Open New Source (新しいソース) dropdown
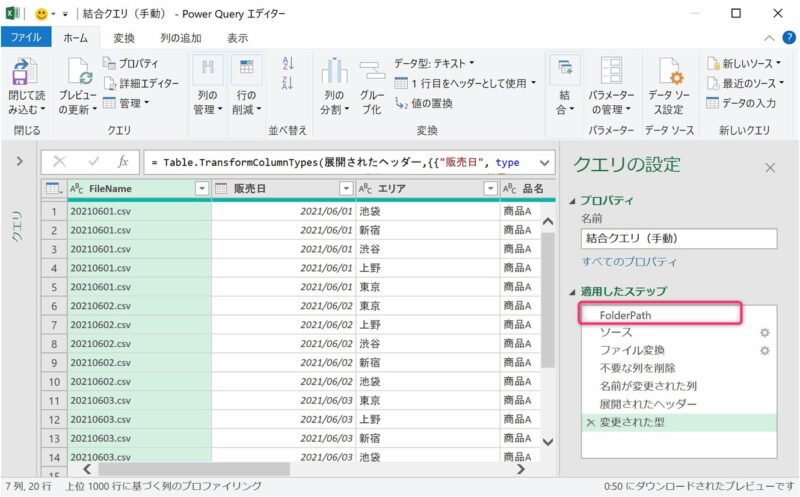800x497 pixels. pyautogui.click(x=744, y=63)
